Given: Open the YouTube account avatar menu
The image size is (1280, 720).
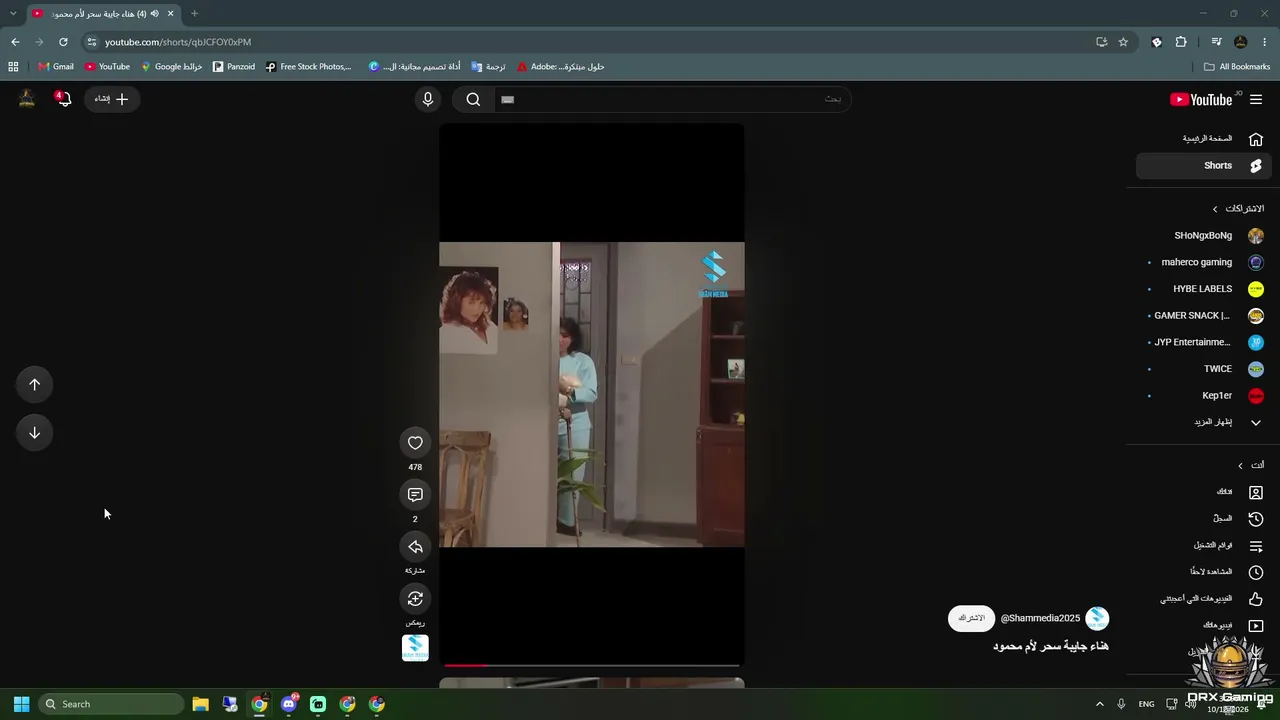Looking at the screenshot, I should (x=27, y=98).
